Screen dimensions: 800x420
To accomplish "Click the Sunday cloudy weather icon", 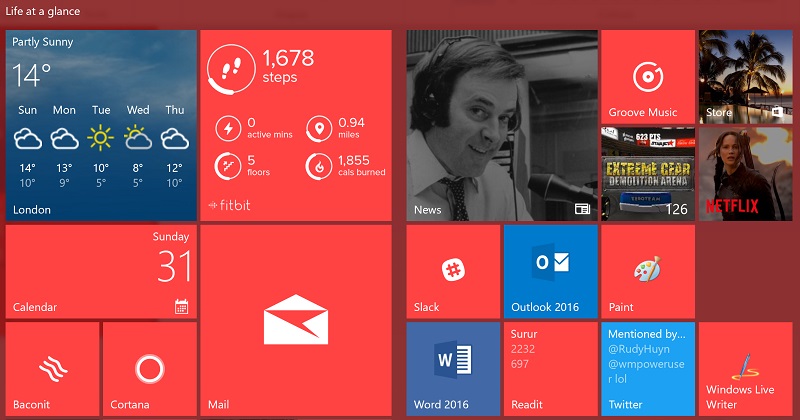I will click(x=28, y=139).
